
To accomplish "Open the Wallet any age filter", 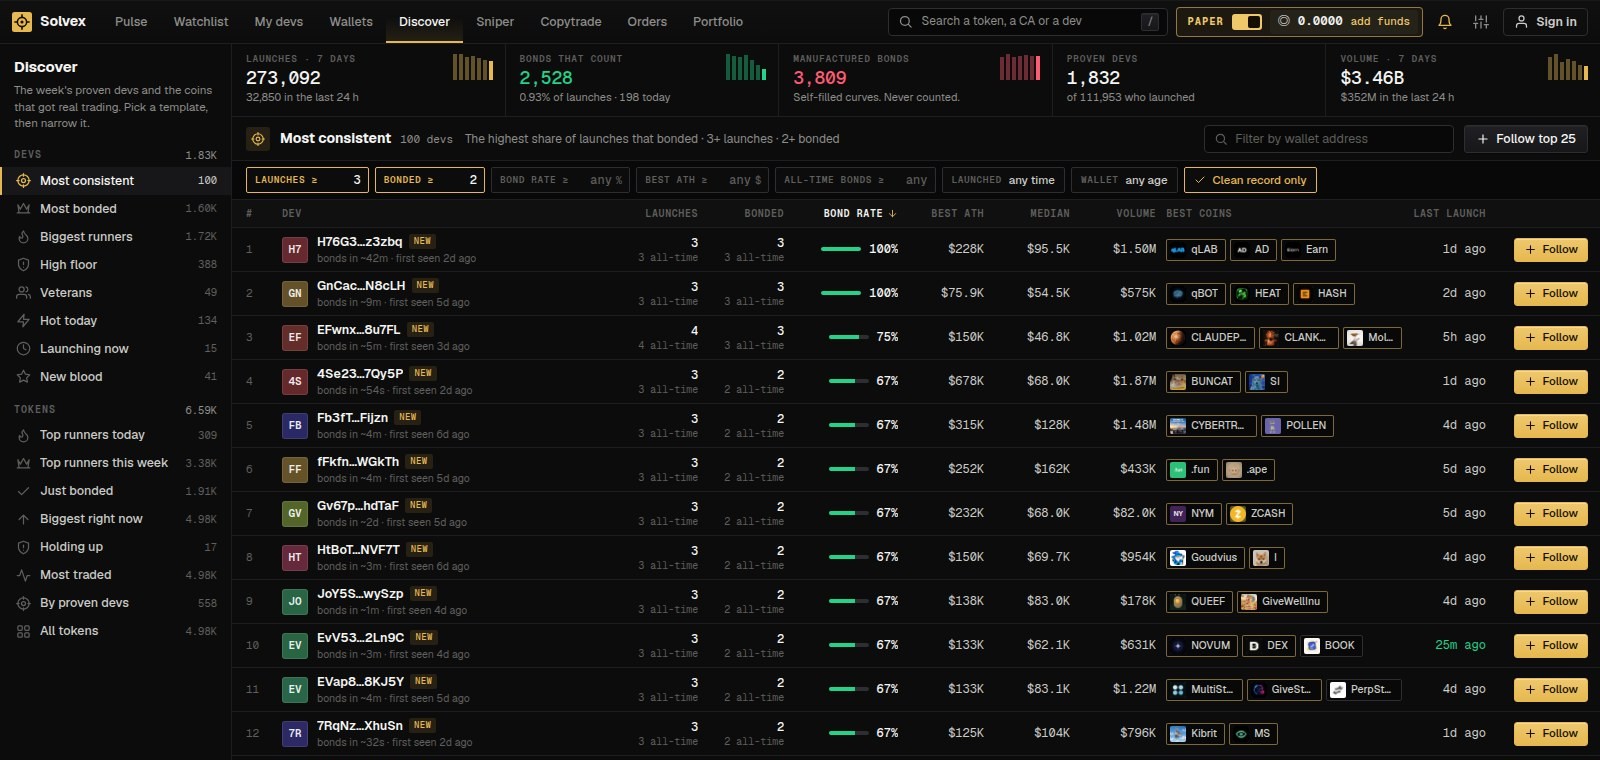I will pyautogui.click(x=1124, y=180).
